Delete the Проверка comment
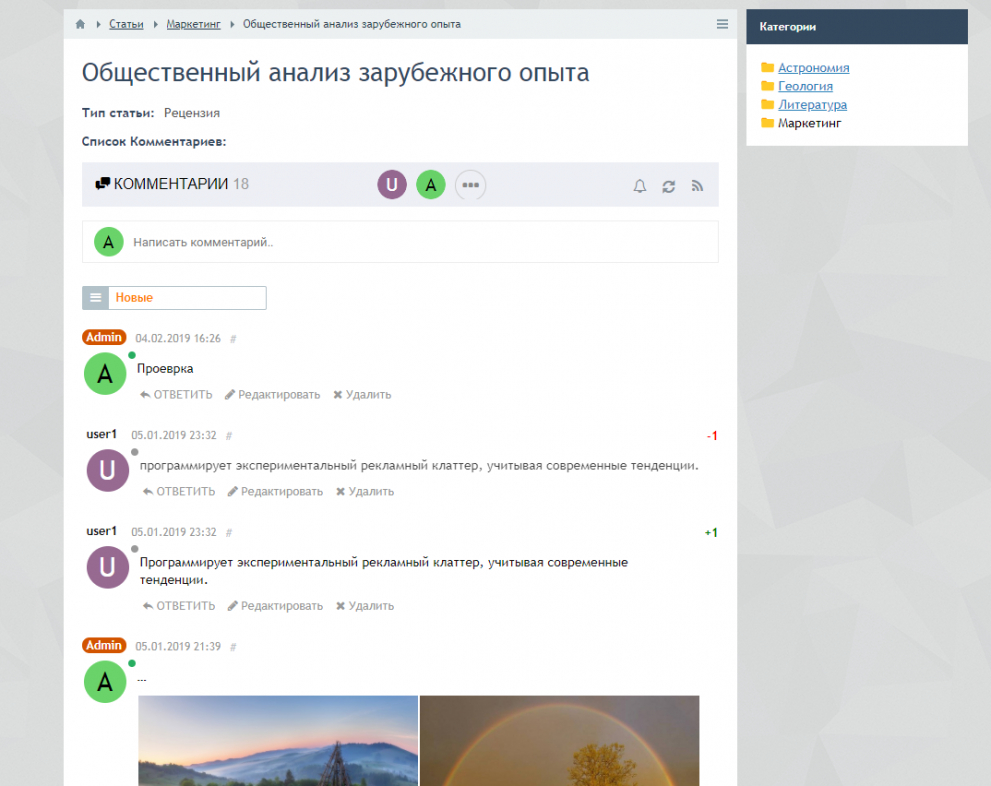The image size is (991, 786). tap(362, 395)
